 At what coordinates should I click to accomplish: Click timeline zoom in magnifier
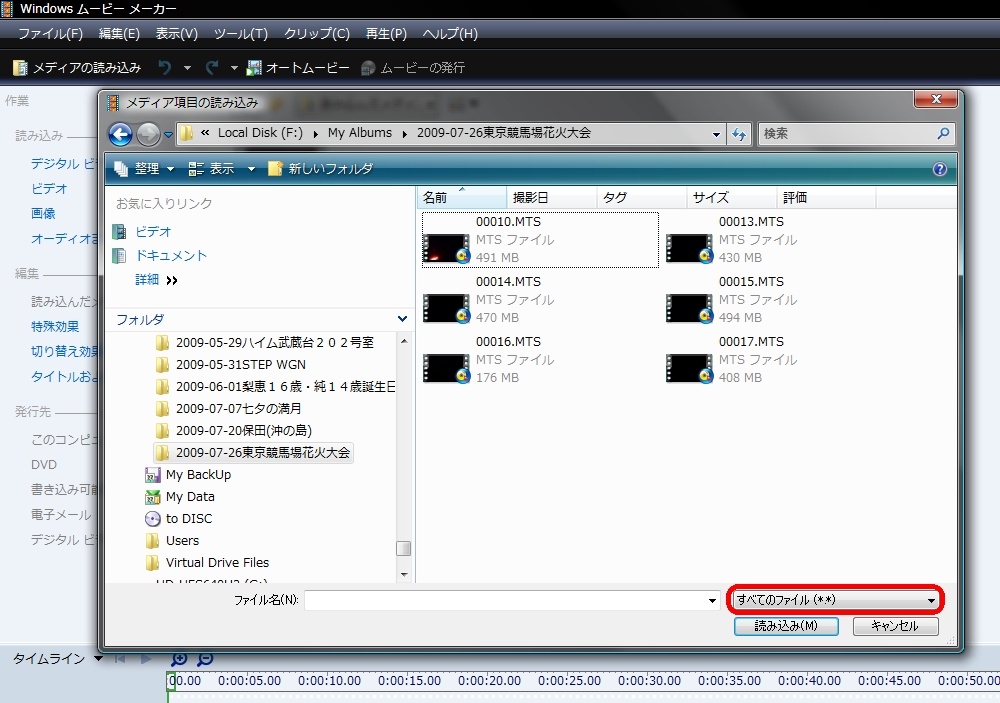point(179,659)
